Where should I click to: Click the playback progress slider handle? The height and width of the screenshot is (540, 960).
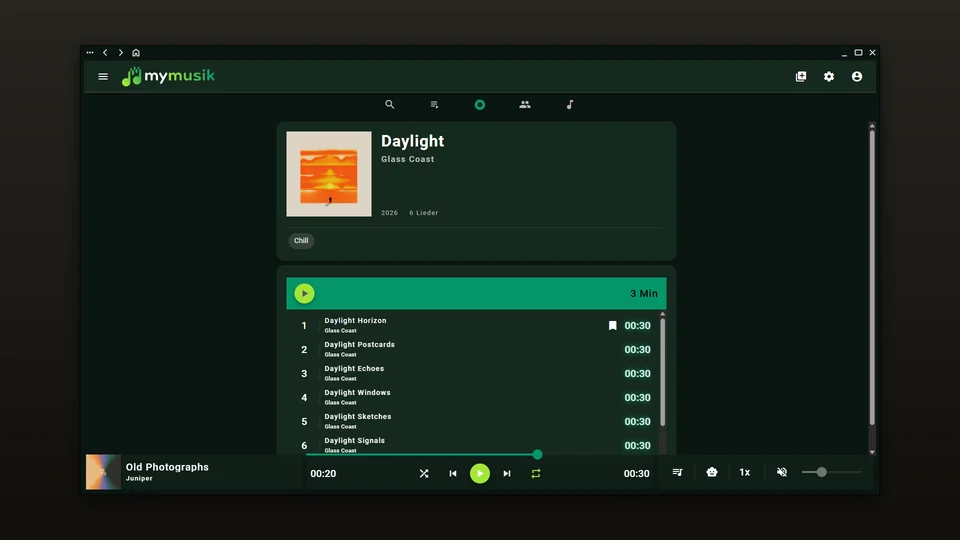pos(538,454)
